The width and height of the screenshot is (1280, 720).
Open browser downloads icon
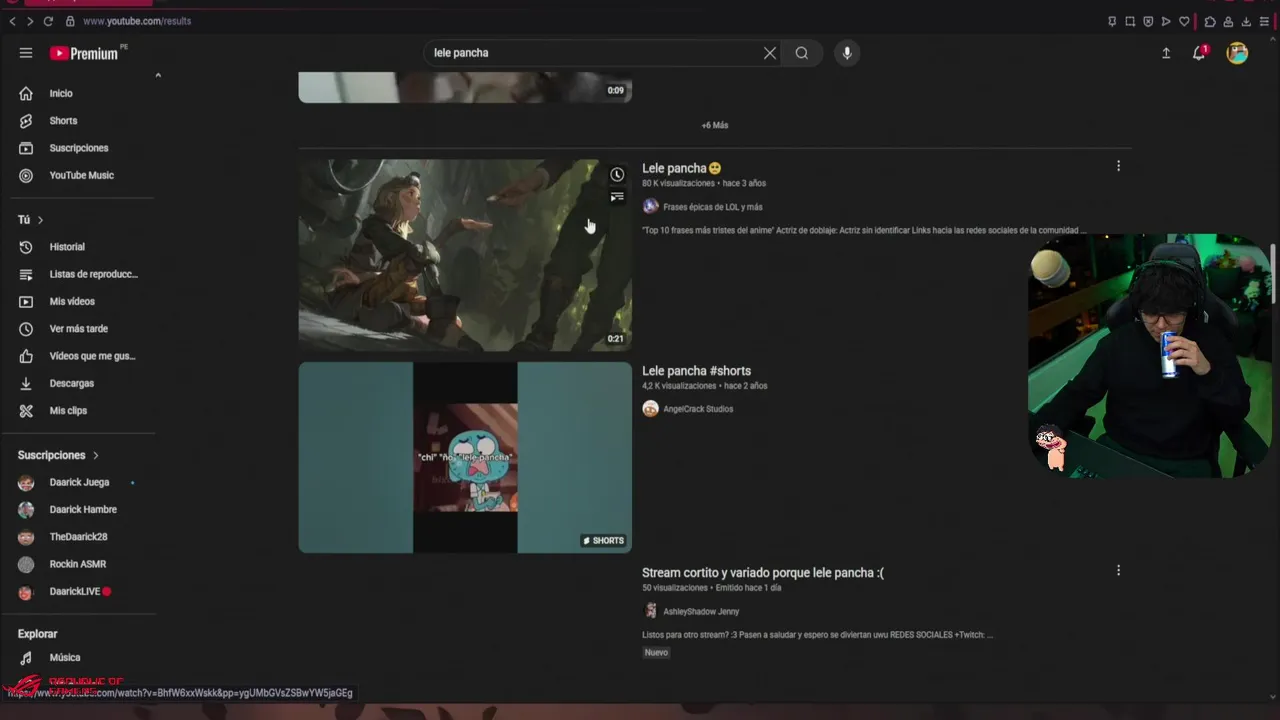coord(1246,21)
